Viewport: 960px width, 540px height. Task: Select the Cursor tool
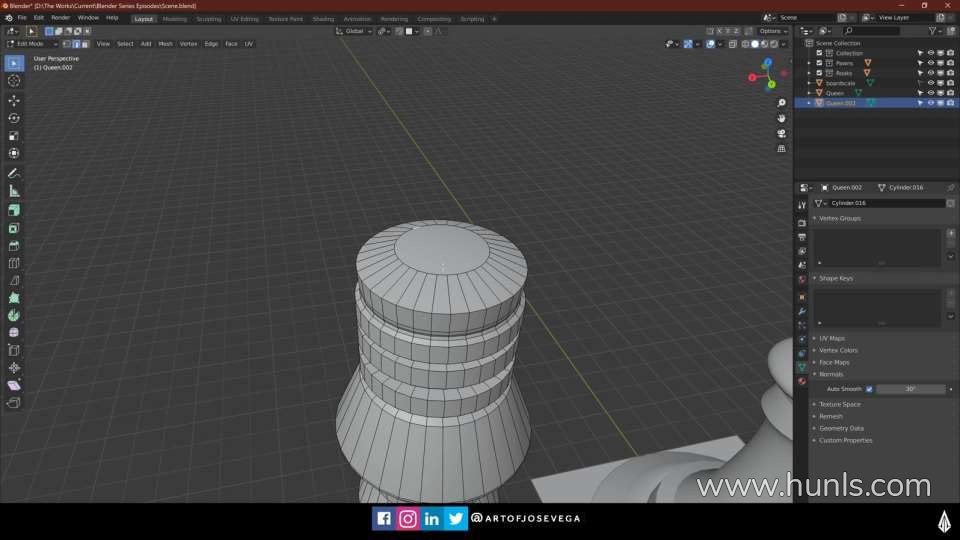14,81
